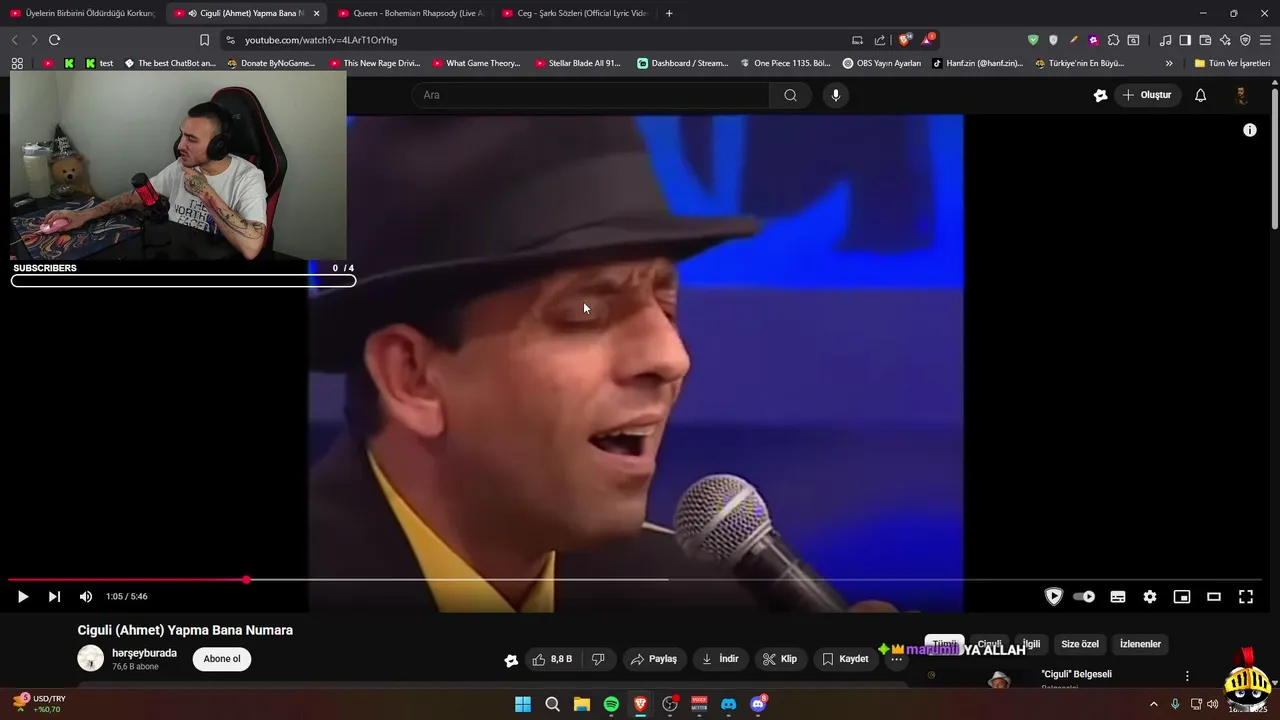
Task: Open harşeyburada channel name link
Action: tap(144, 653)
